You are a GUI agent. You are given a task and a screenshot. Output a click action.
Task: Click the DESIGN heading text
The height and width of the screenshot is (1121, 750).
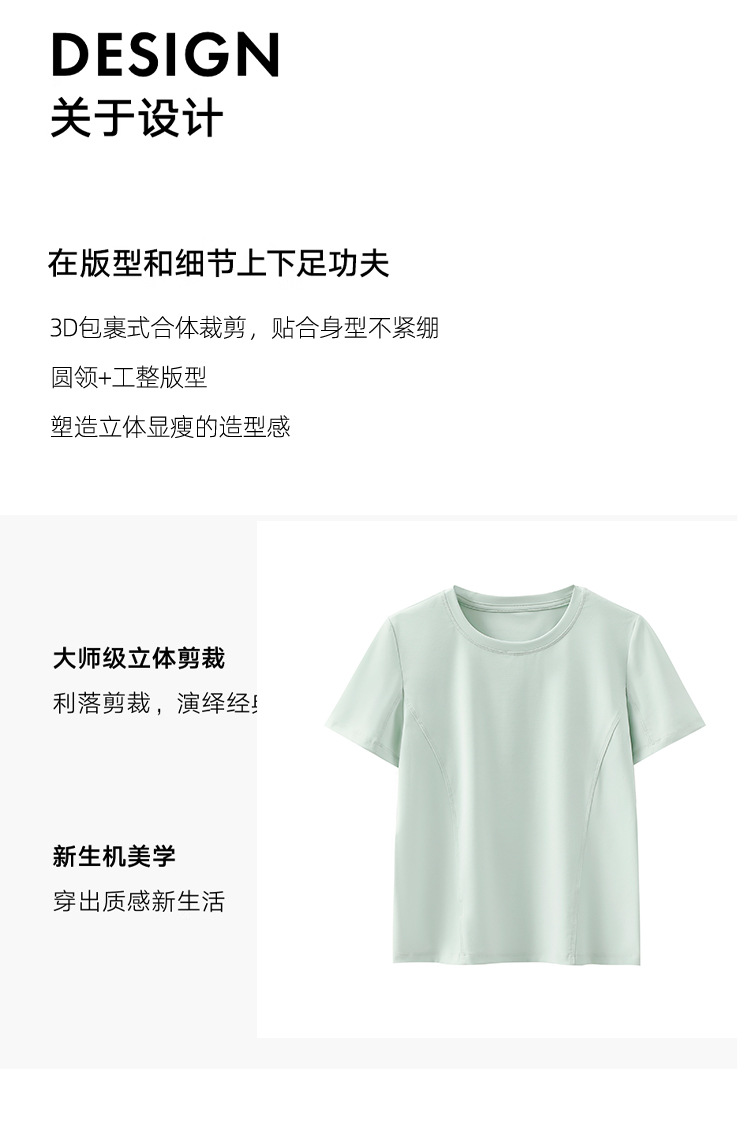pos(165,54)
